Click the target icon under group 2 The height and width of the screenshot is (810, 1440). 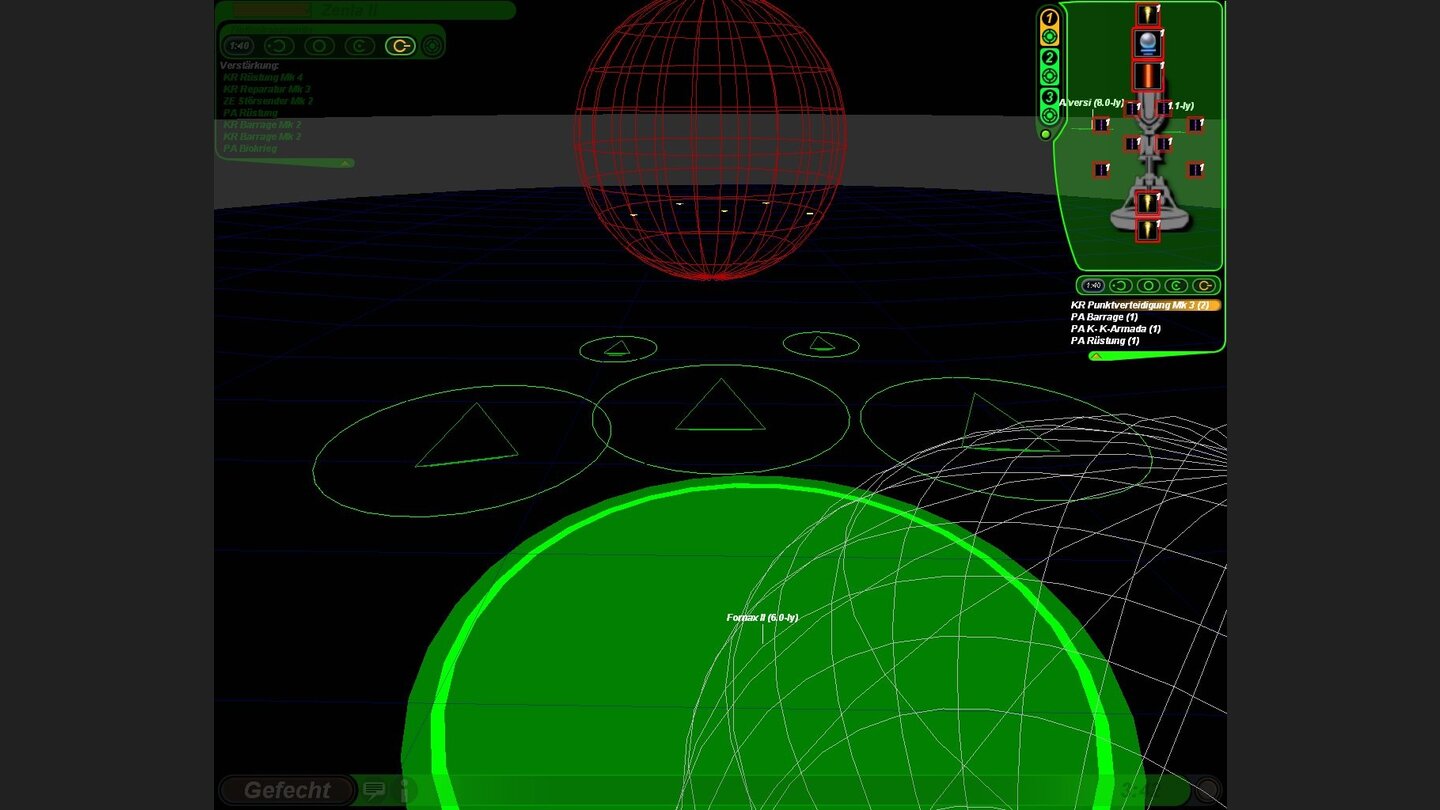click(1049, 76)
